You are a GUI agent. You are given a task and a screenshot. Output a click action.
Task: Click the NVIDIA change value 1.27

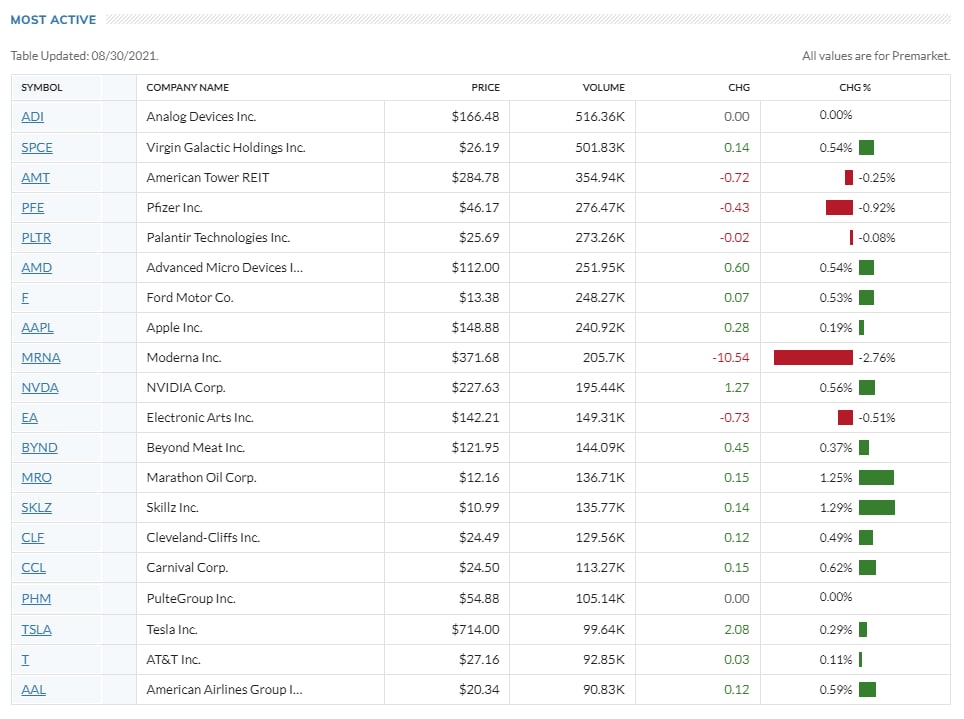click(x=737, y=388)
